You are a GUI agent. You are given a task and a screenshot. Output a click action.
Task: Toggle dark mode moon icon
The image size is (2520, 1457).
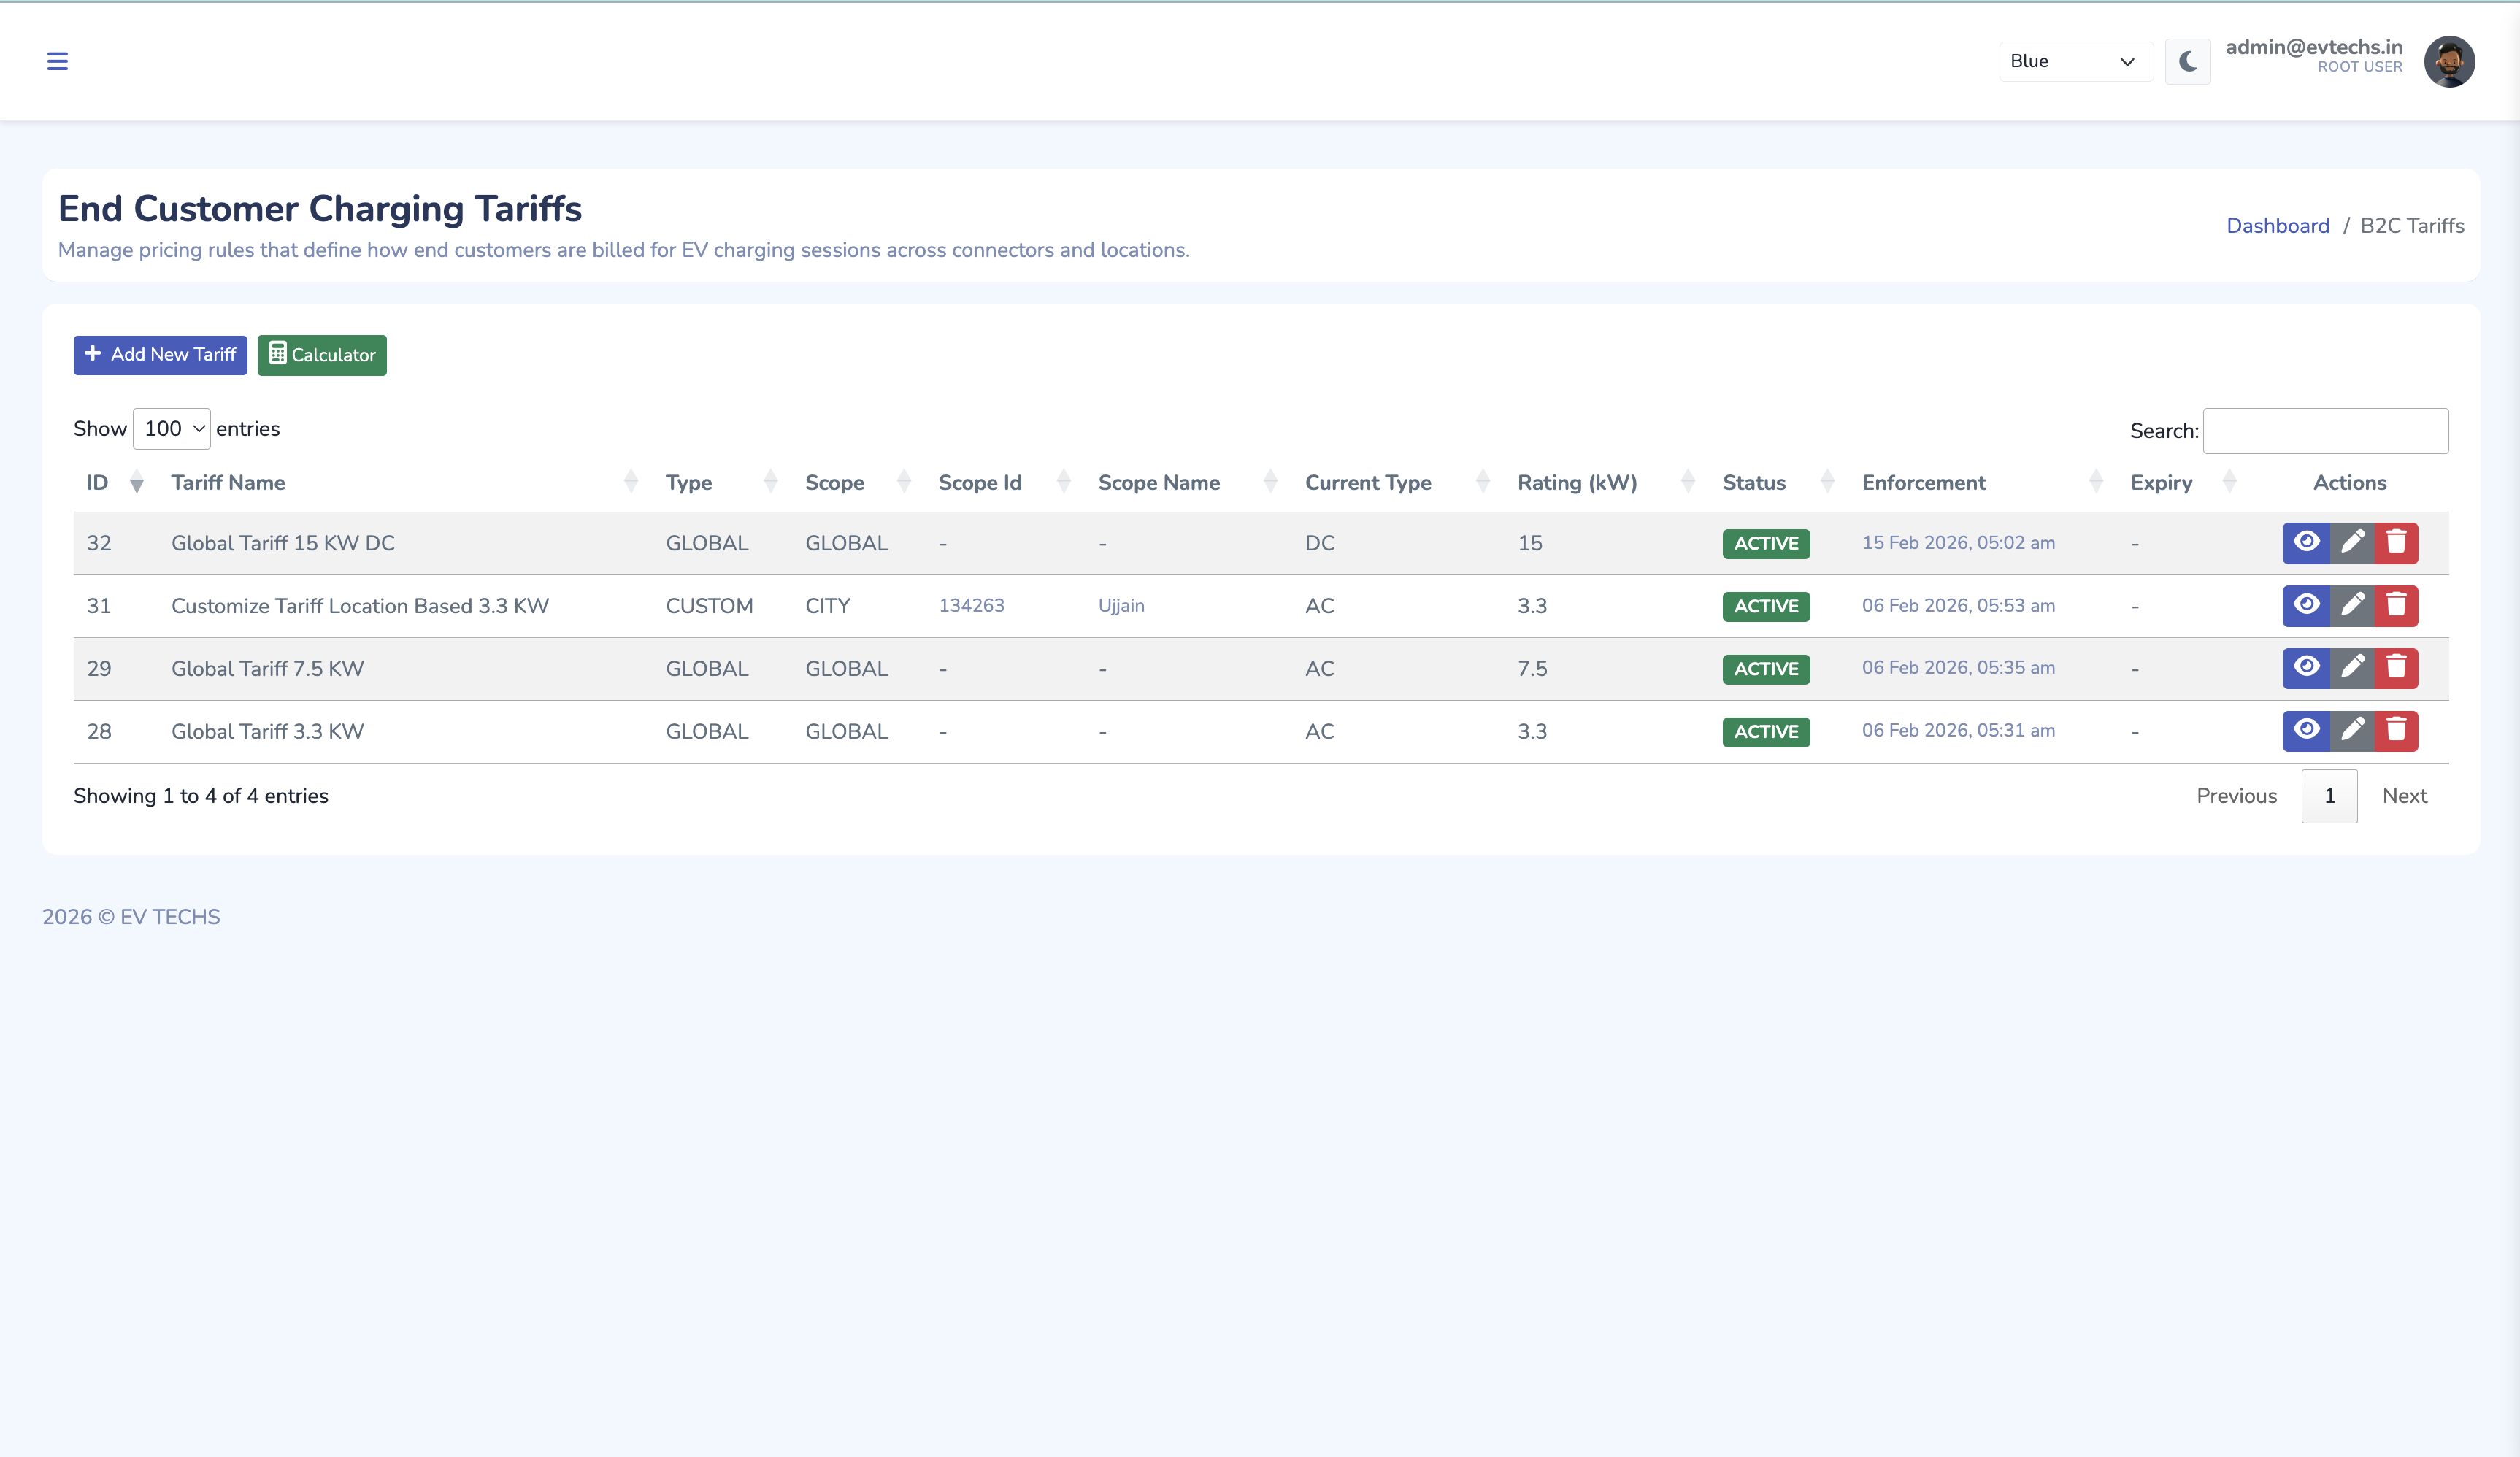(2187, 61)
